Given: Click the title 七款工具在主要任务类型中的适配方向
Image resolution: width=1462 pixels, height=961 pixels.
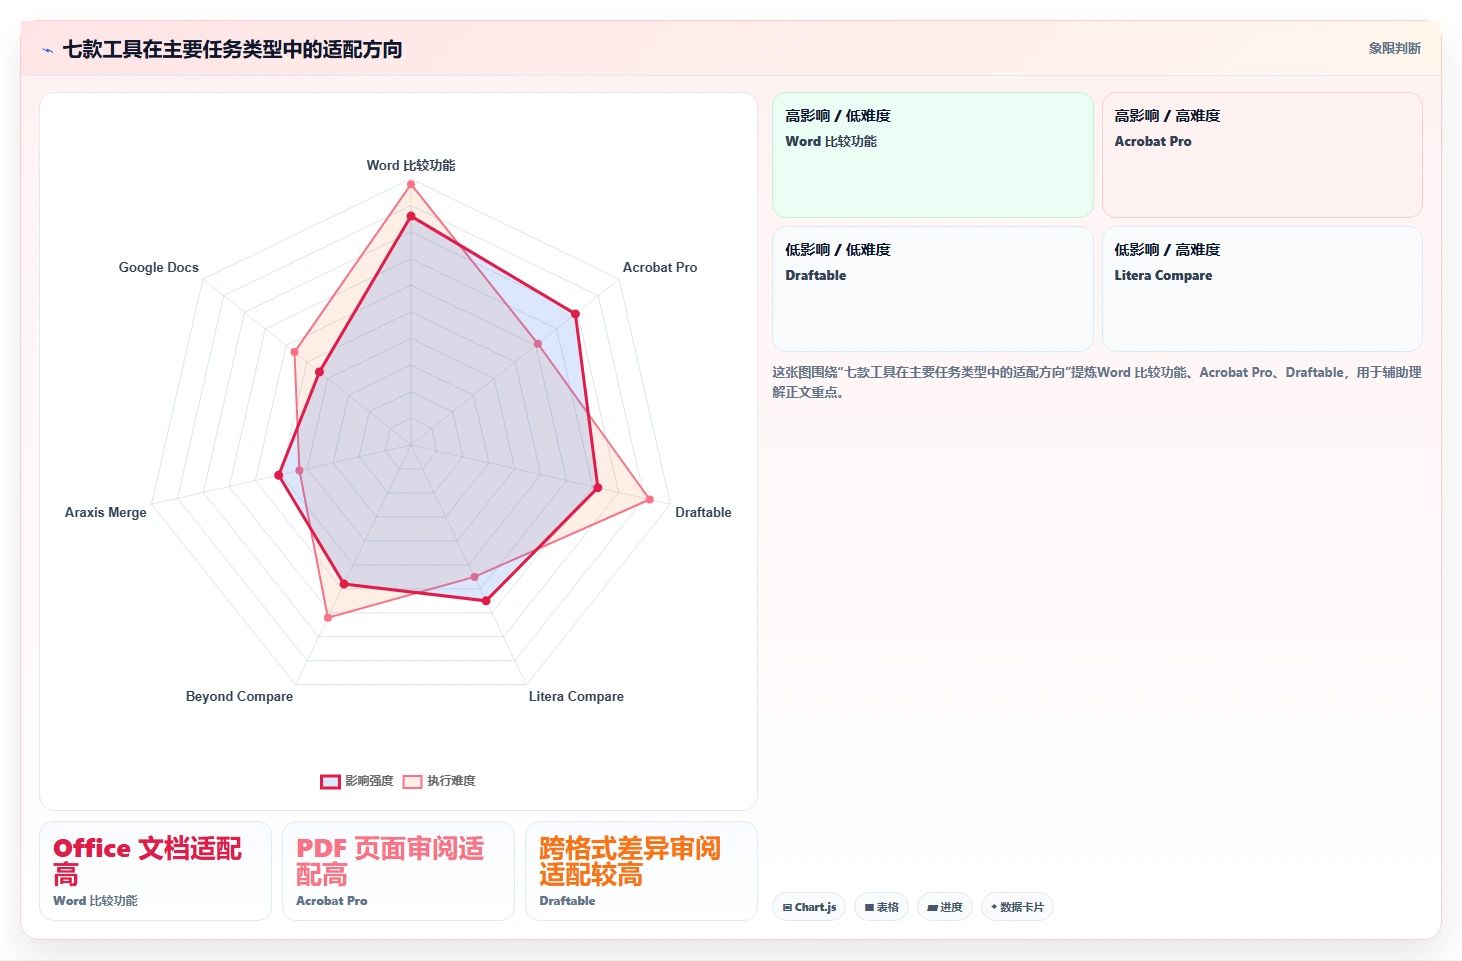Looking at the screenshot, I should (232, 49).
